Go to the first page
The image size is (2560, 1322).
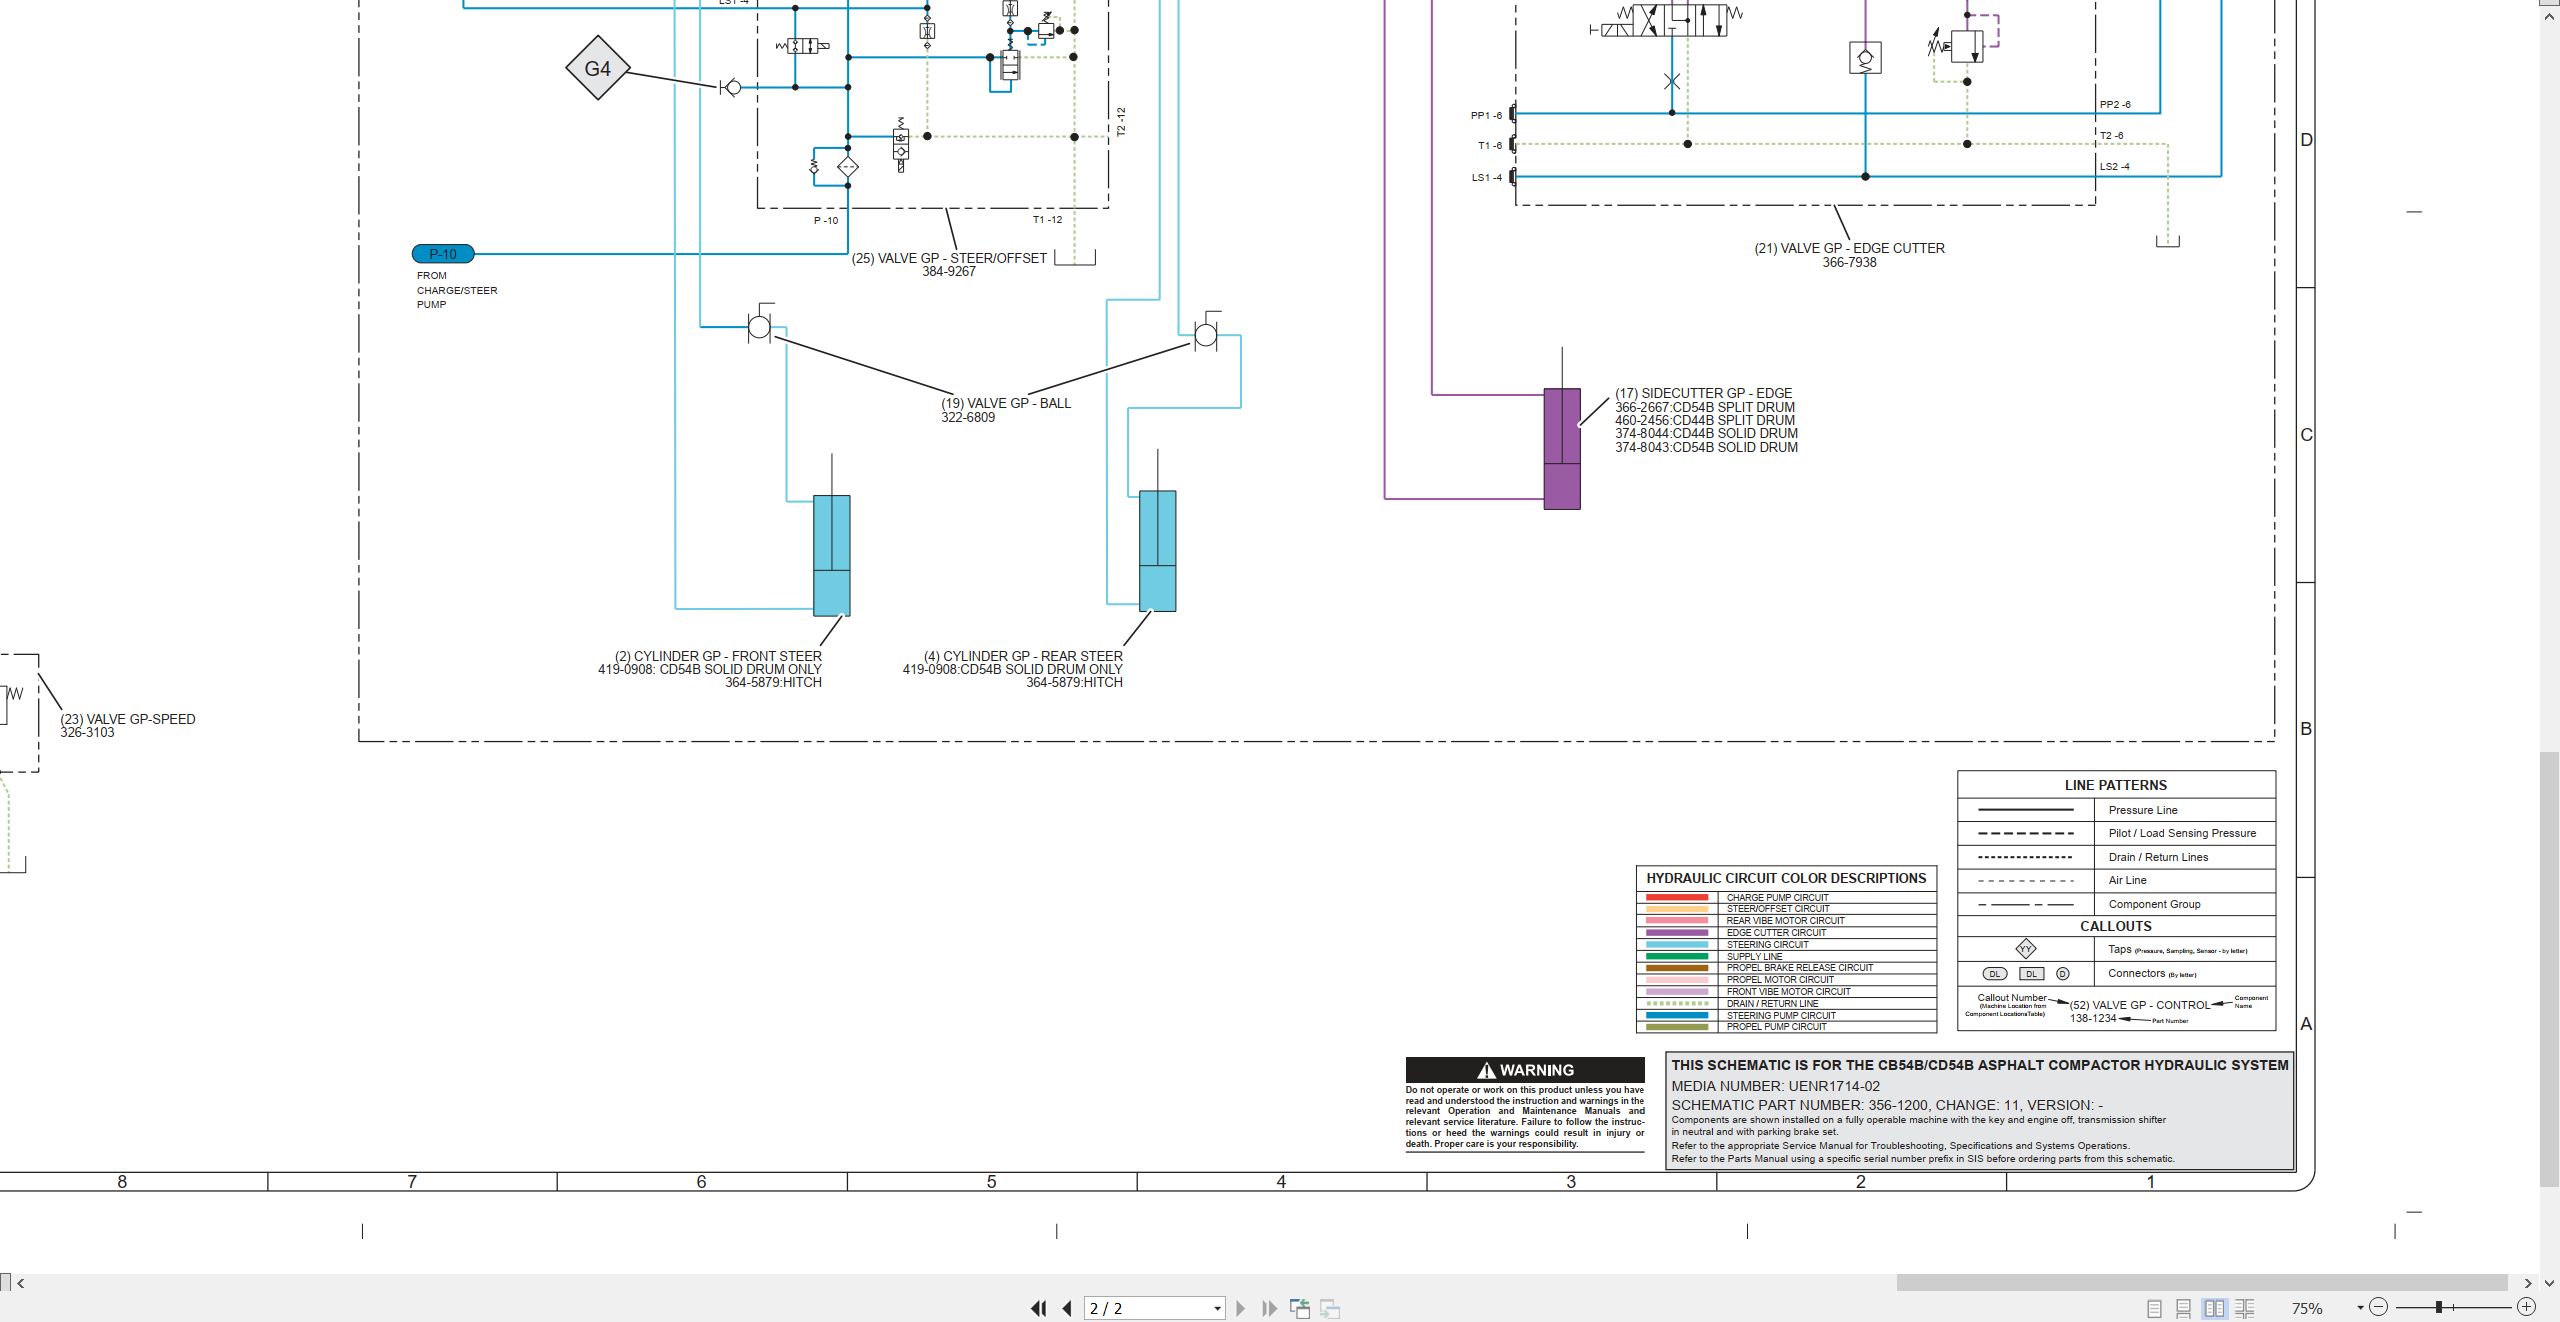click(x=1039, y=1308)
